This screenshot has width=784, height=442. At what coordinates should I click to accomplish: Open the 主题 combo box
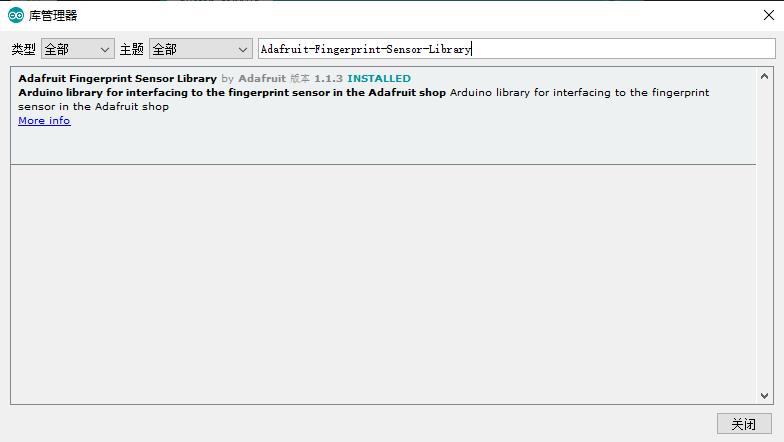pos(200,49)
